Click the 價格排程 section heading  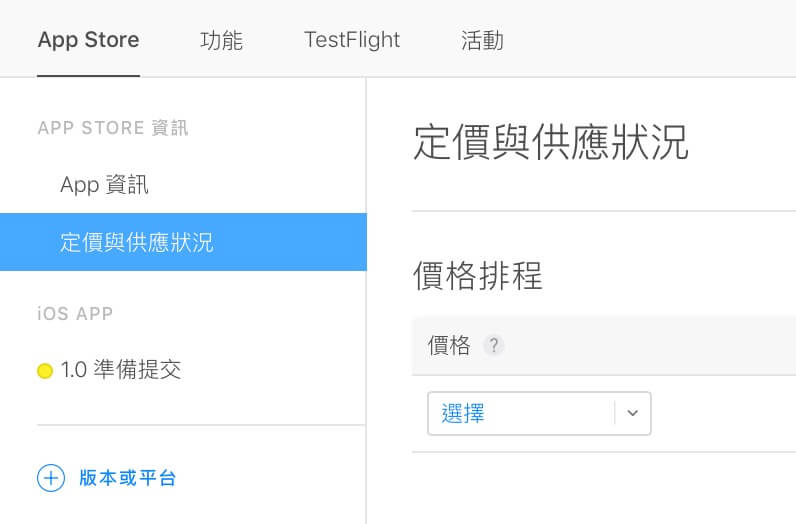[478, 275]
